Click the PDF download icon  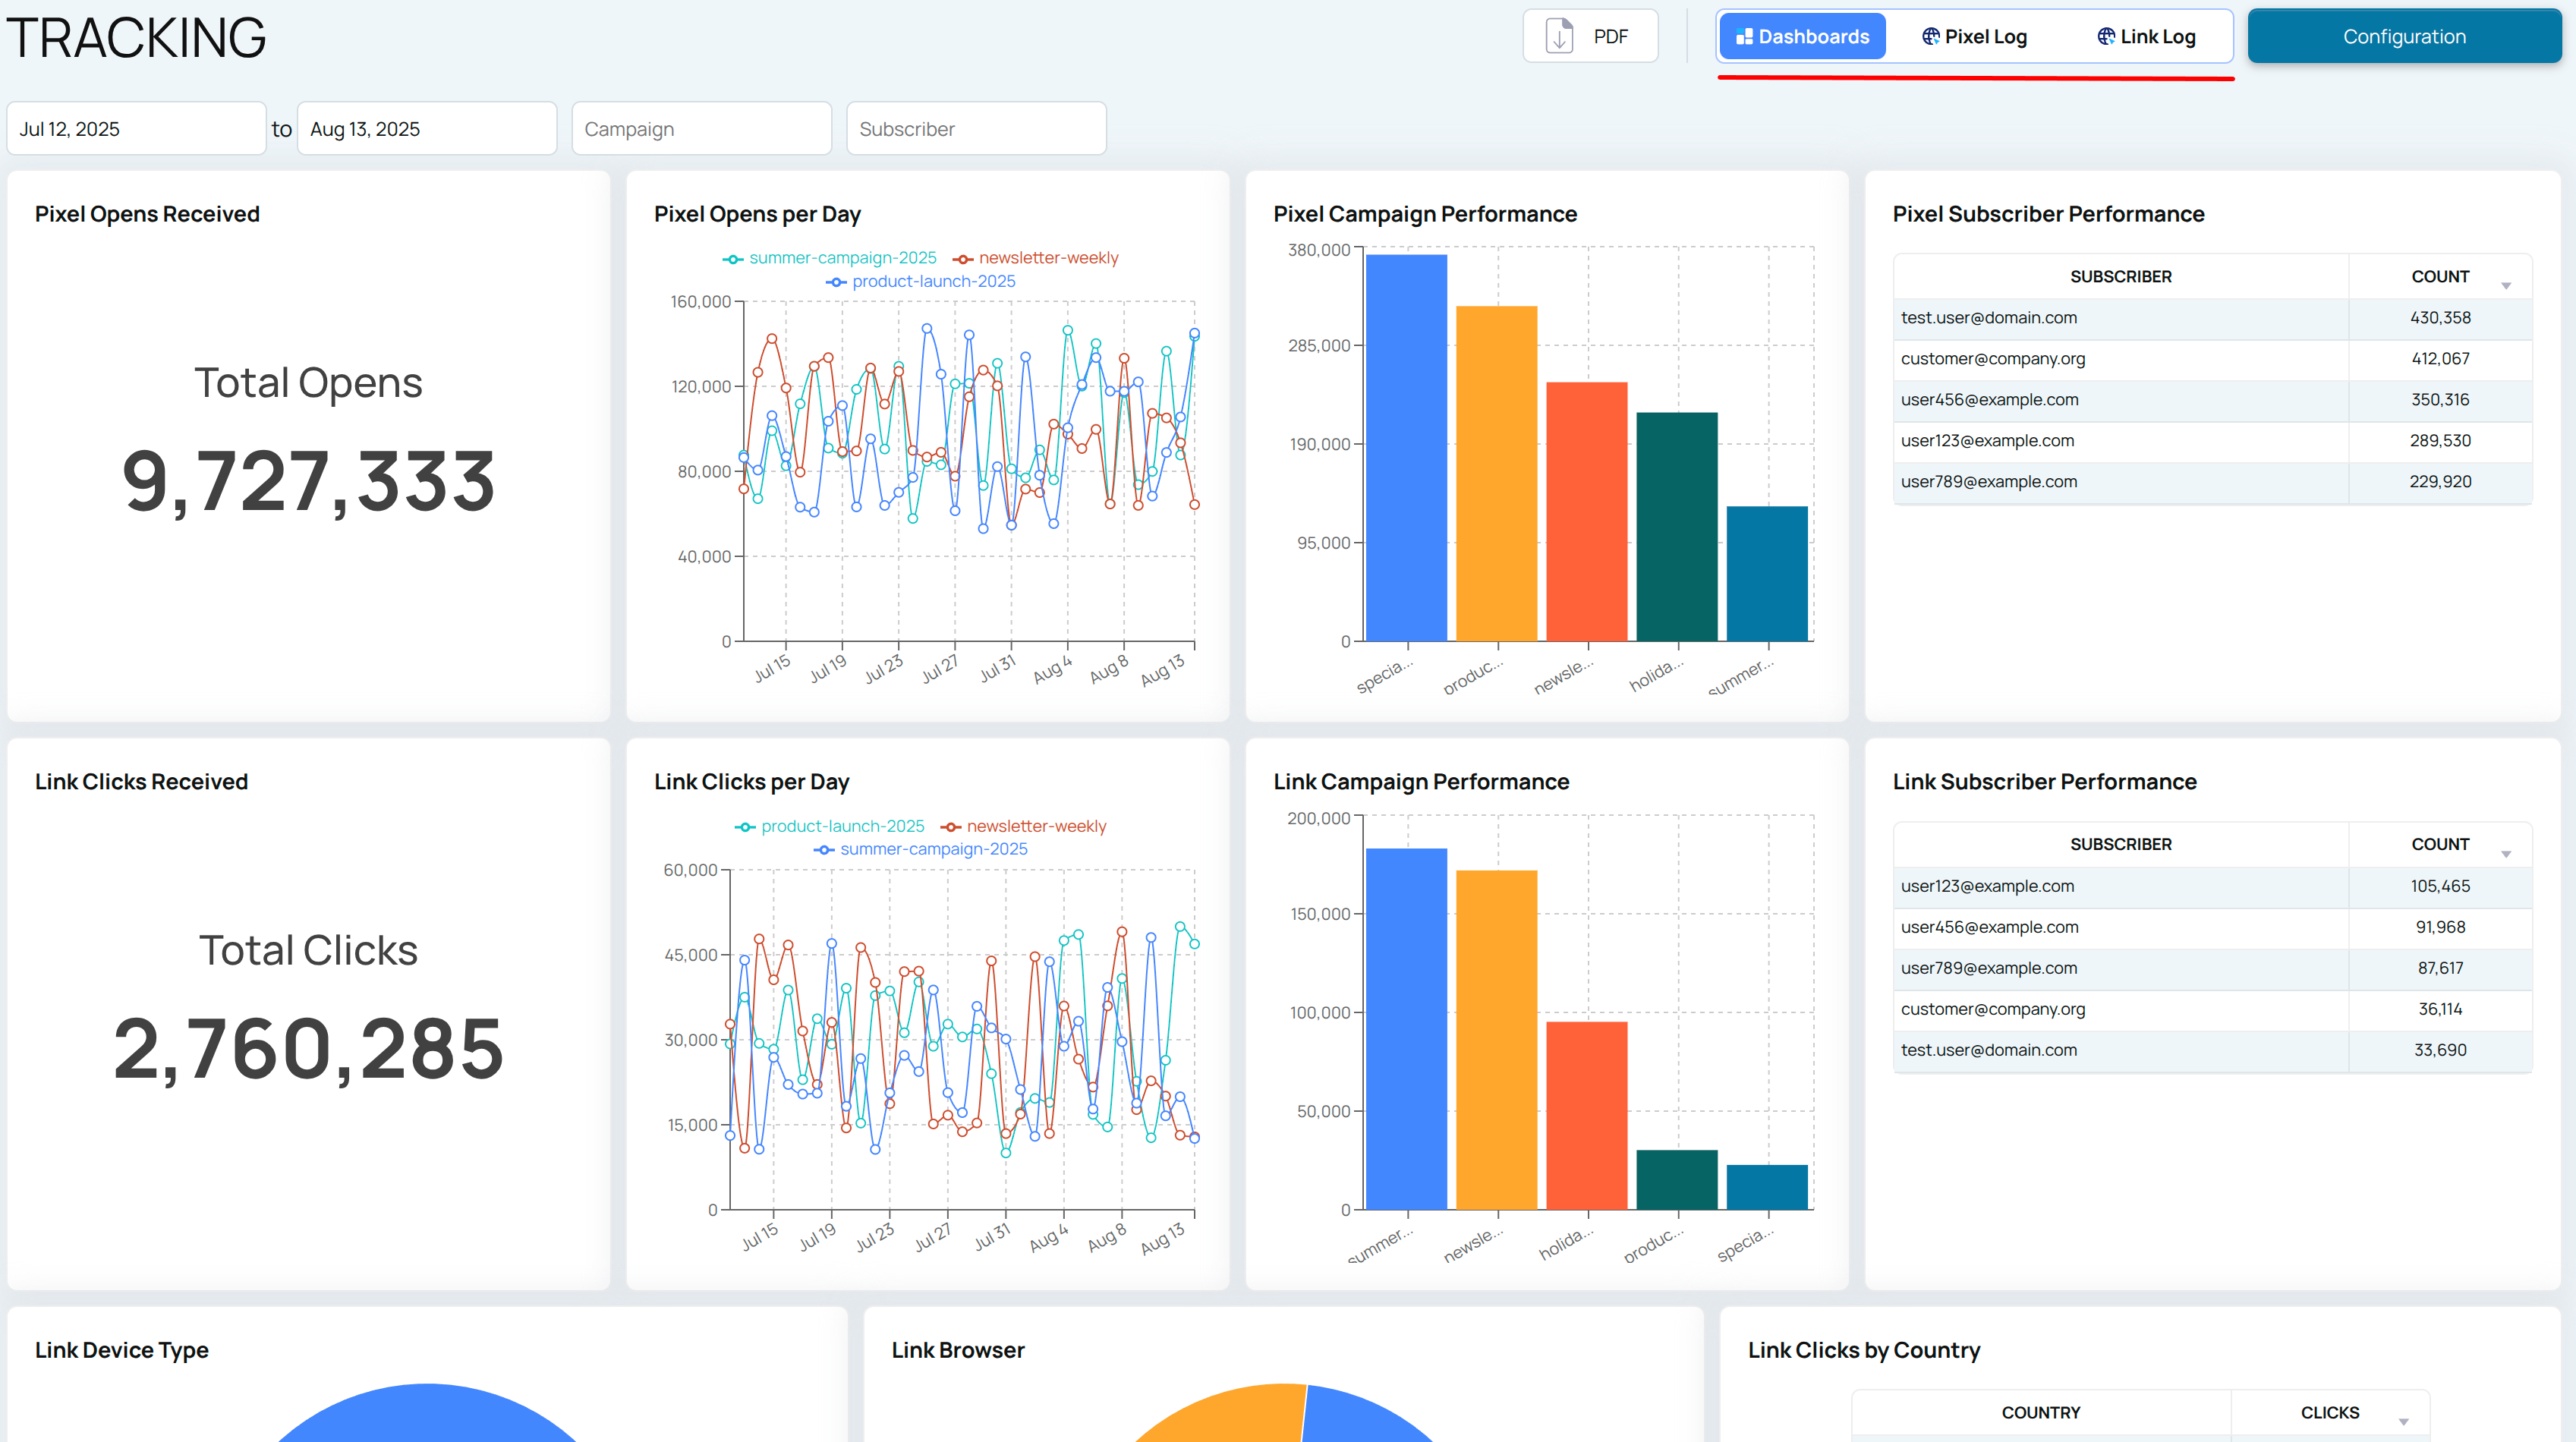[1558, 36]
